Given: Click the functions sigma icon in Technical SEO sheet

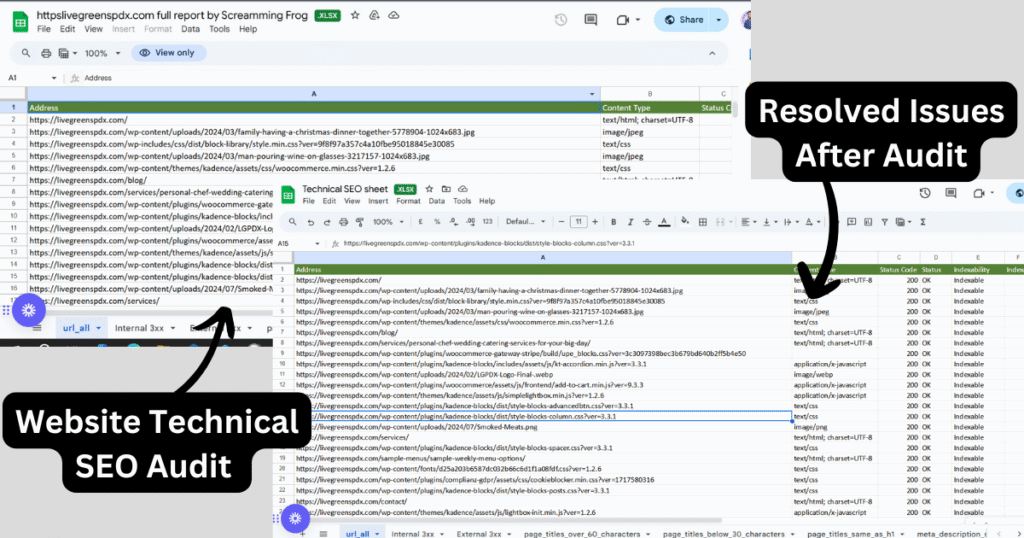Looking at the screenshot, I should tap(923, 222).
